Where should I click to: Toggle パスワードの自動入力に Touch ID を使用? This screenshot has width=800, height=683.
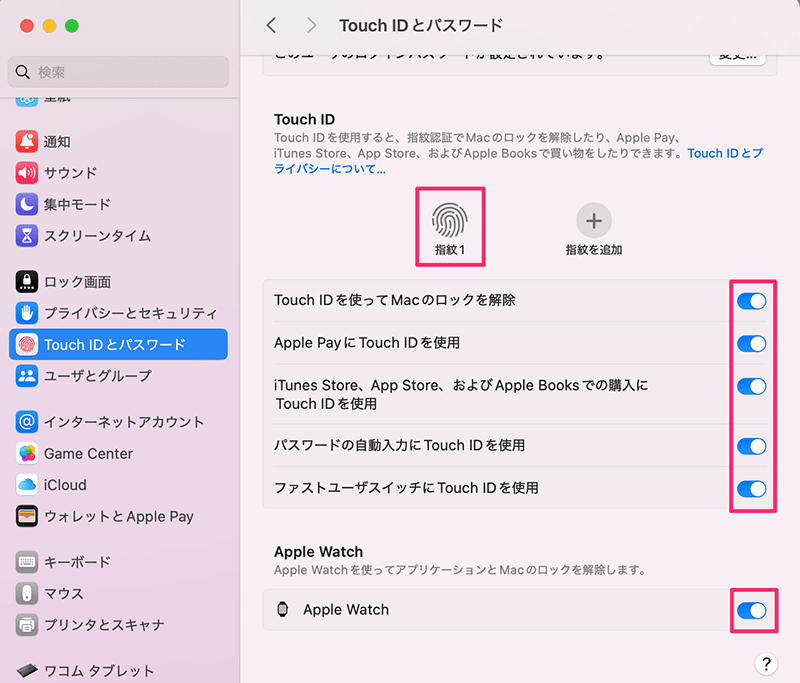click(752, 446)
